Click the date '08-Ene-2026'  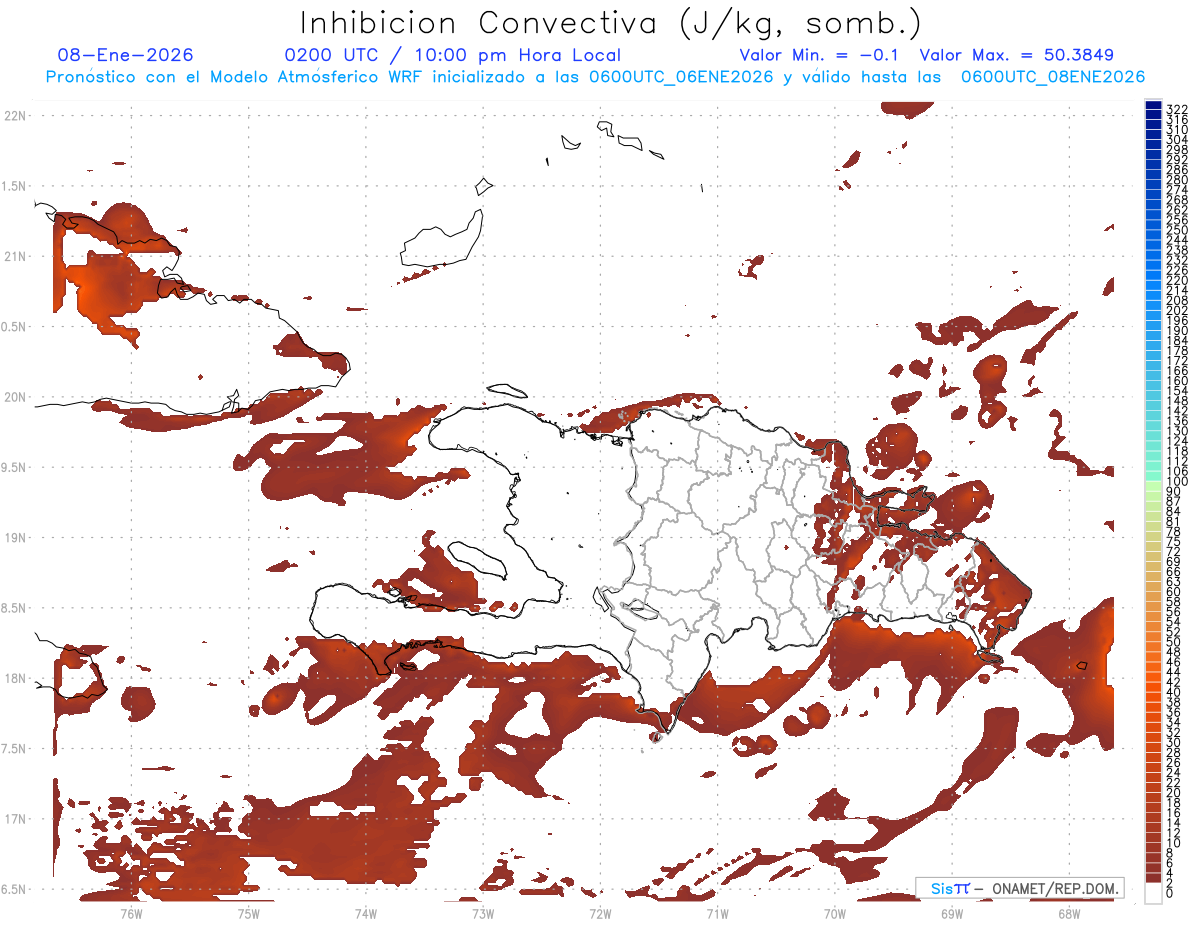[x=126, y=55]
